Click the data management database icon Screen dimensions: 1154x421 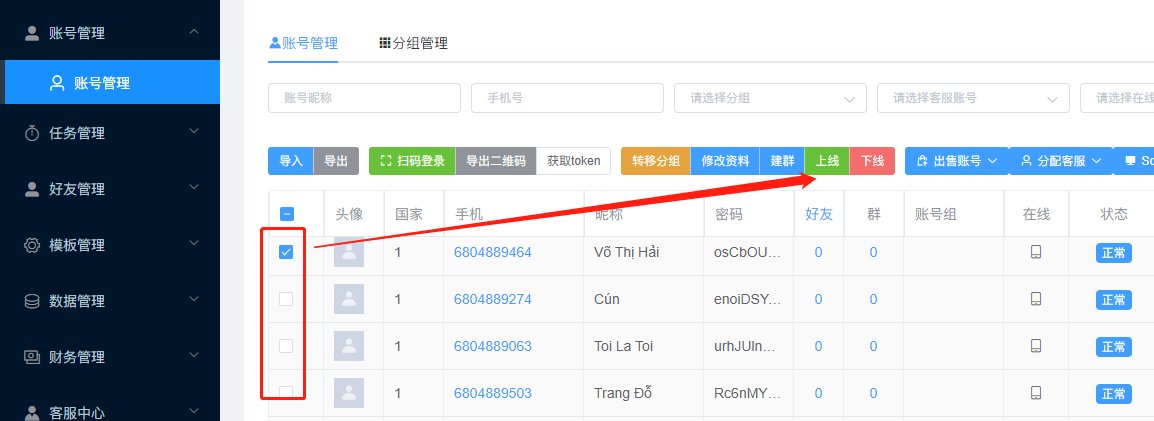coord(32,301)
